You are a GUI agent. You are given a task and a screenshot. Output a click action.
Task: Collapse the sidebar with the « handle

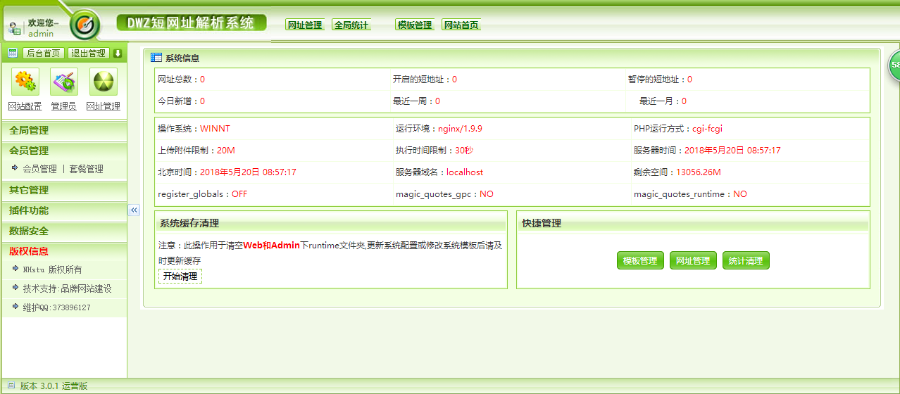134,210
